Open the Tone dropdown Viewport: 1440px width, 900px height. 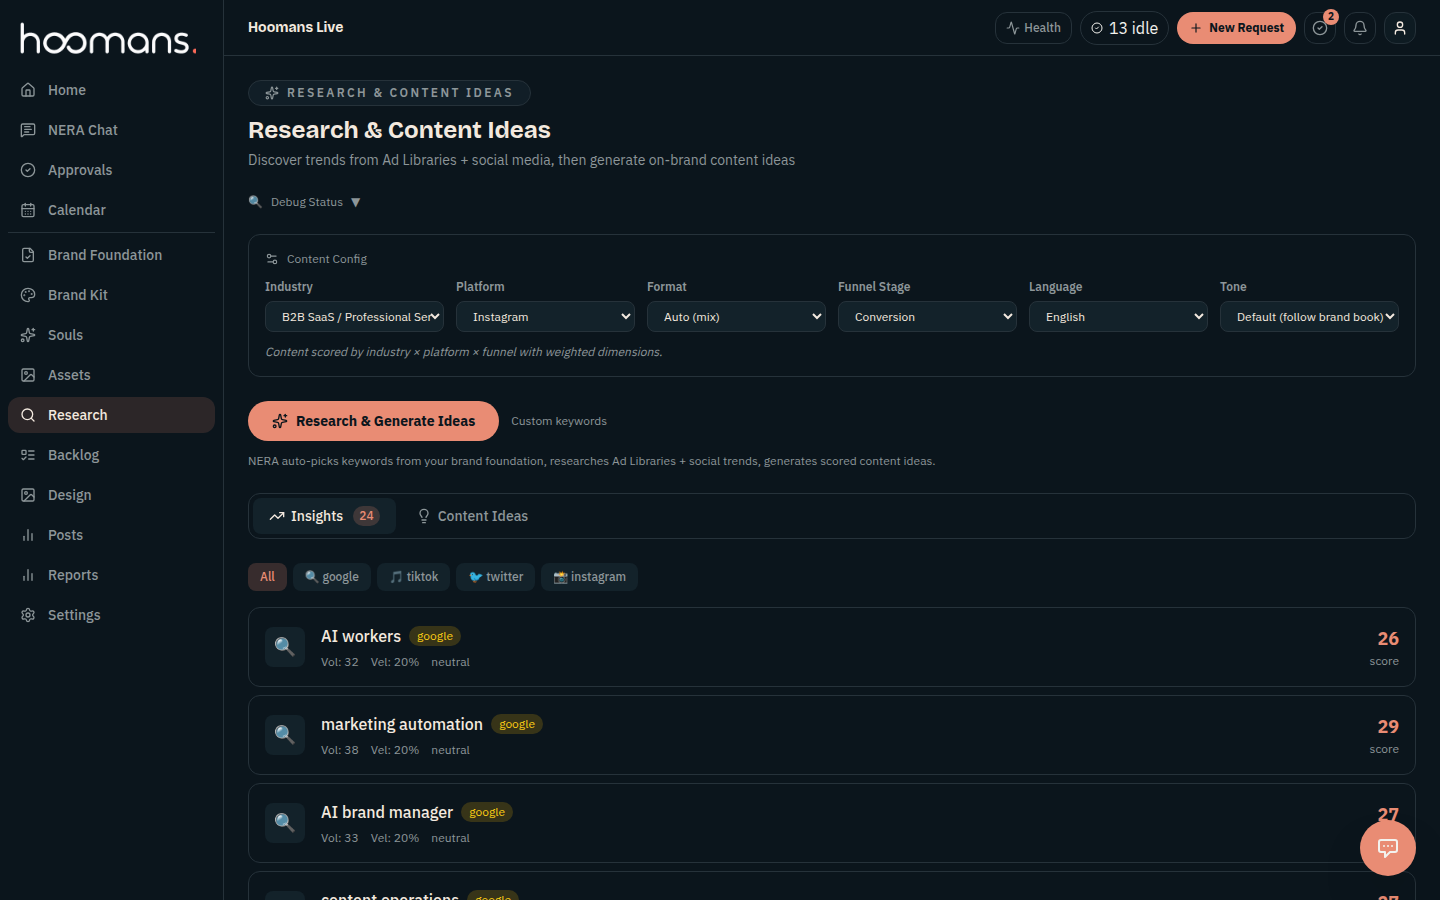coord(1309,317)
